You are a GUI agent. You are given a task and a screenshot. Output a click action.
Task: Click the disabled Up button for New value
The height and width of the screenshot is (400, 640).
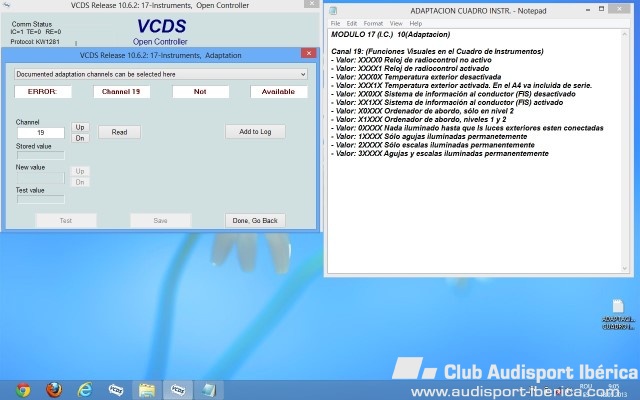point(80,171)
